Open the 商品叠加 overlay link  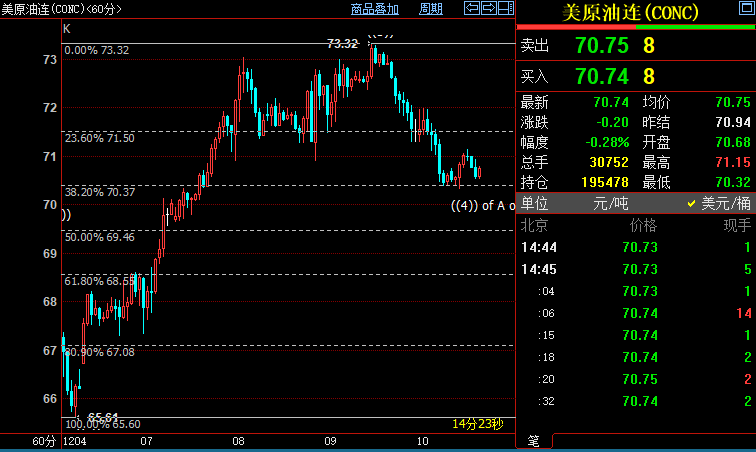tap(375, 9)
